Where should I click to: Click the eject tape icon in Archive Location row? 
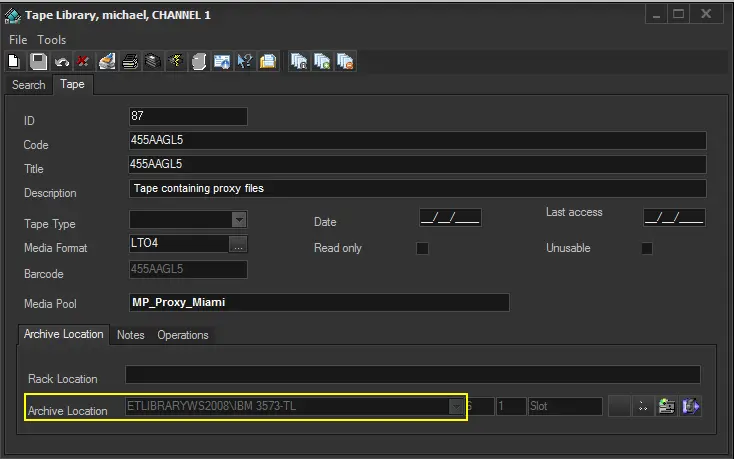point(690,406)
